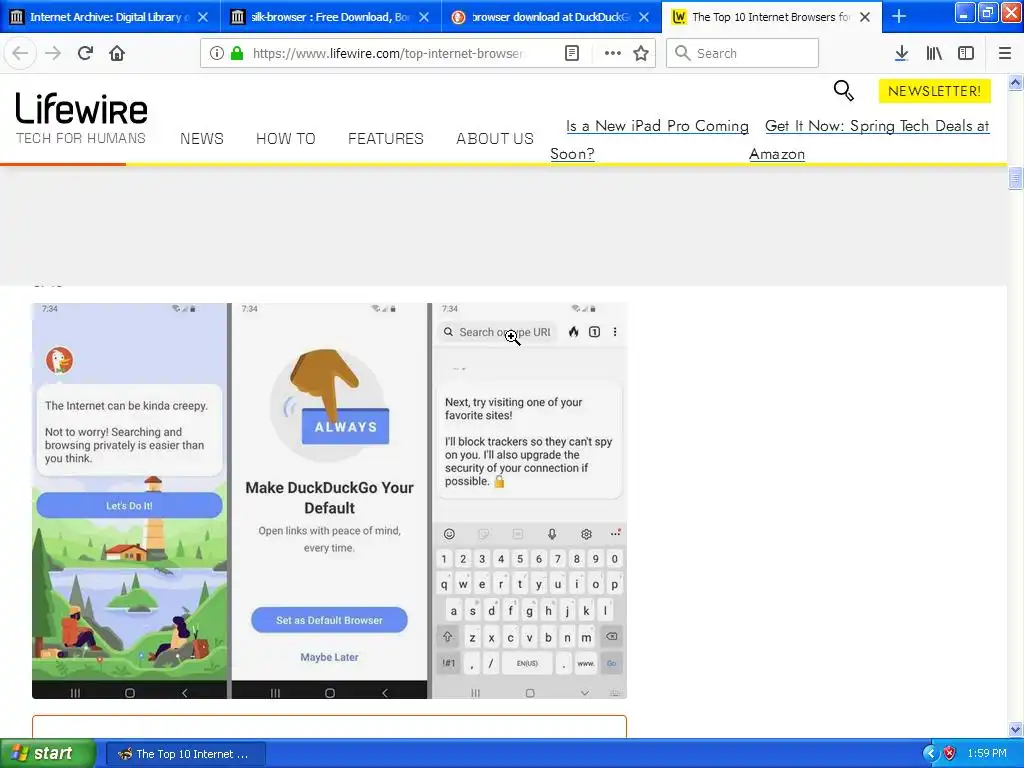Viewport: 1024px width, 768px height.
Task: Click the yellow NEWSLETTER! button
Action: tap(934, 91)
